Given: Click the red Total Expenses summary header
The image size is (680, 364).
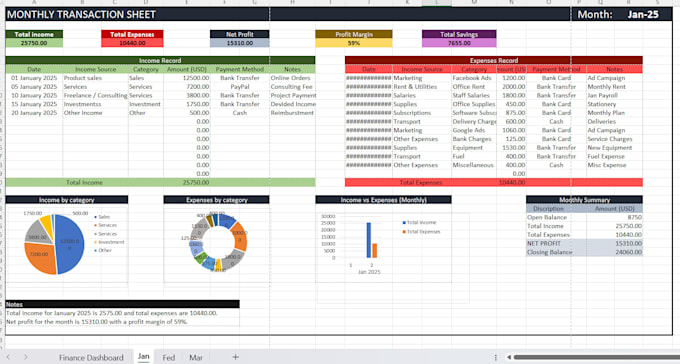Looking at the screenshot, I should tap(132, 34).
